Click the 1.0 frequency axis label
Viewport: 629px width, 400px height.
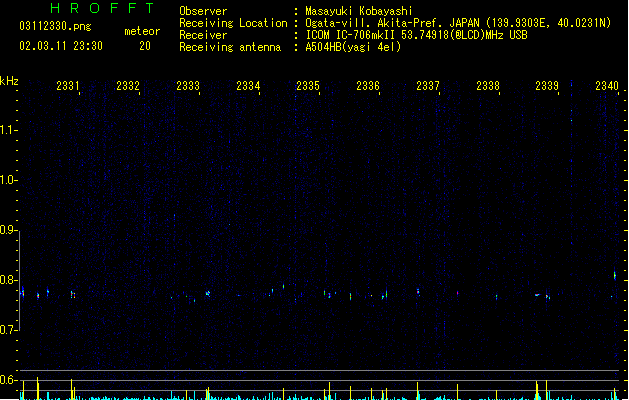8,180
